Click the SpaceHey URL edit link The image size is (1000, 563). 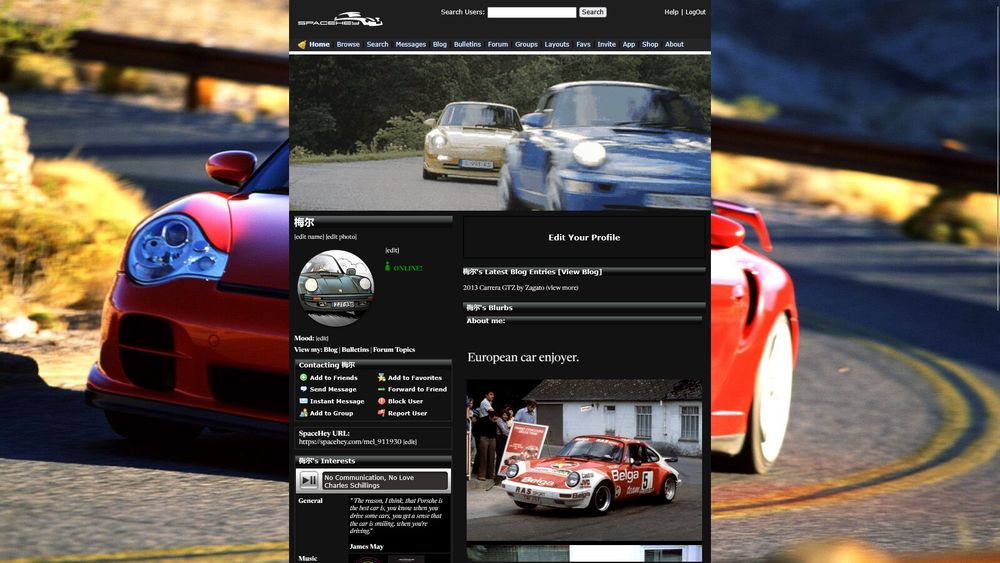click(x=409, y=441)
